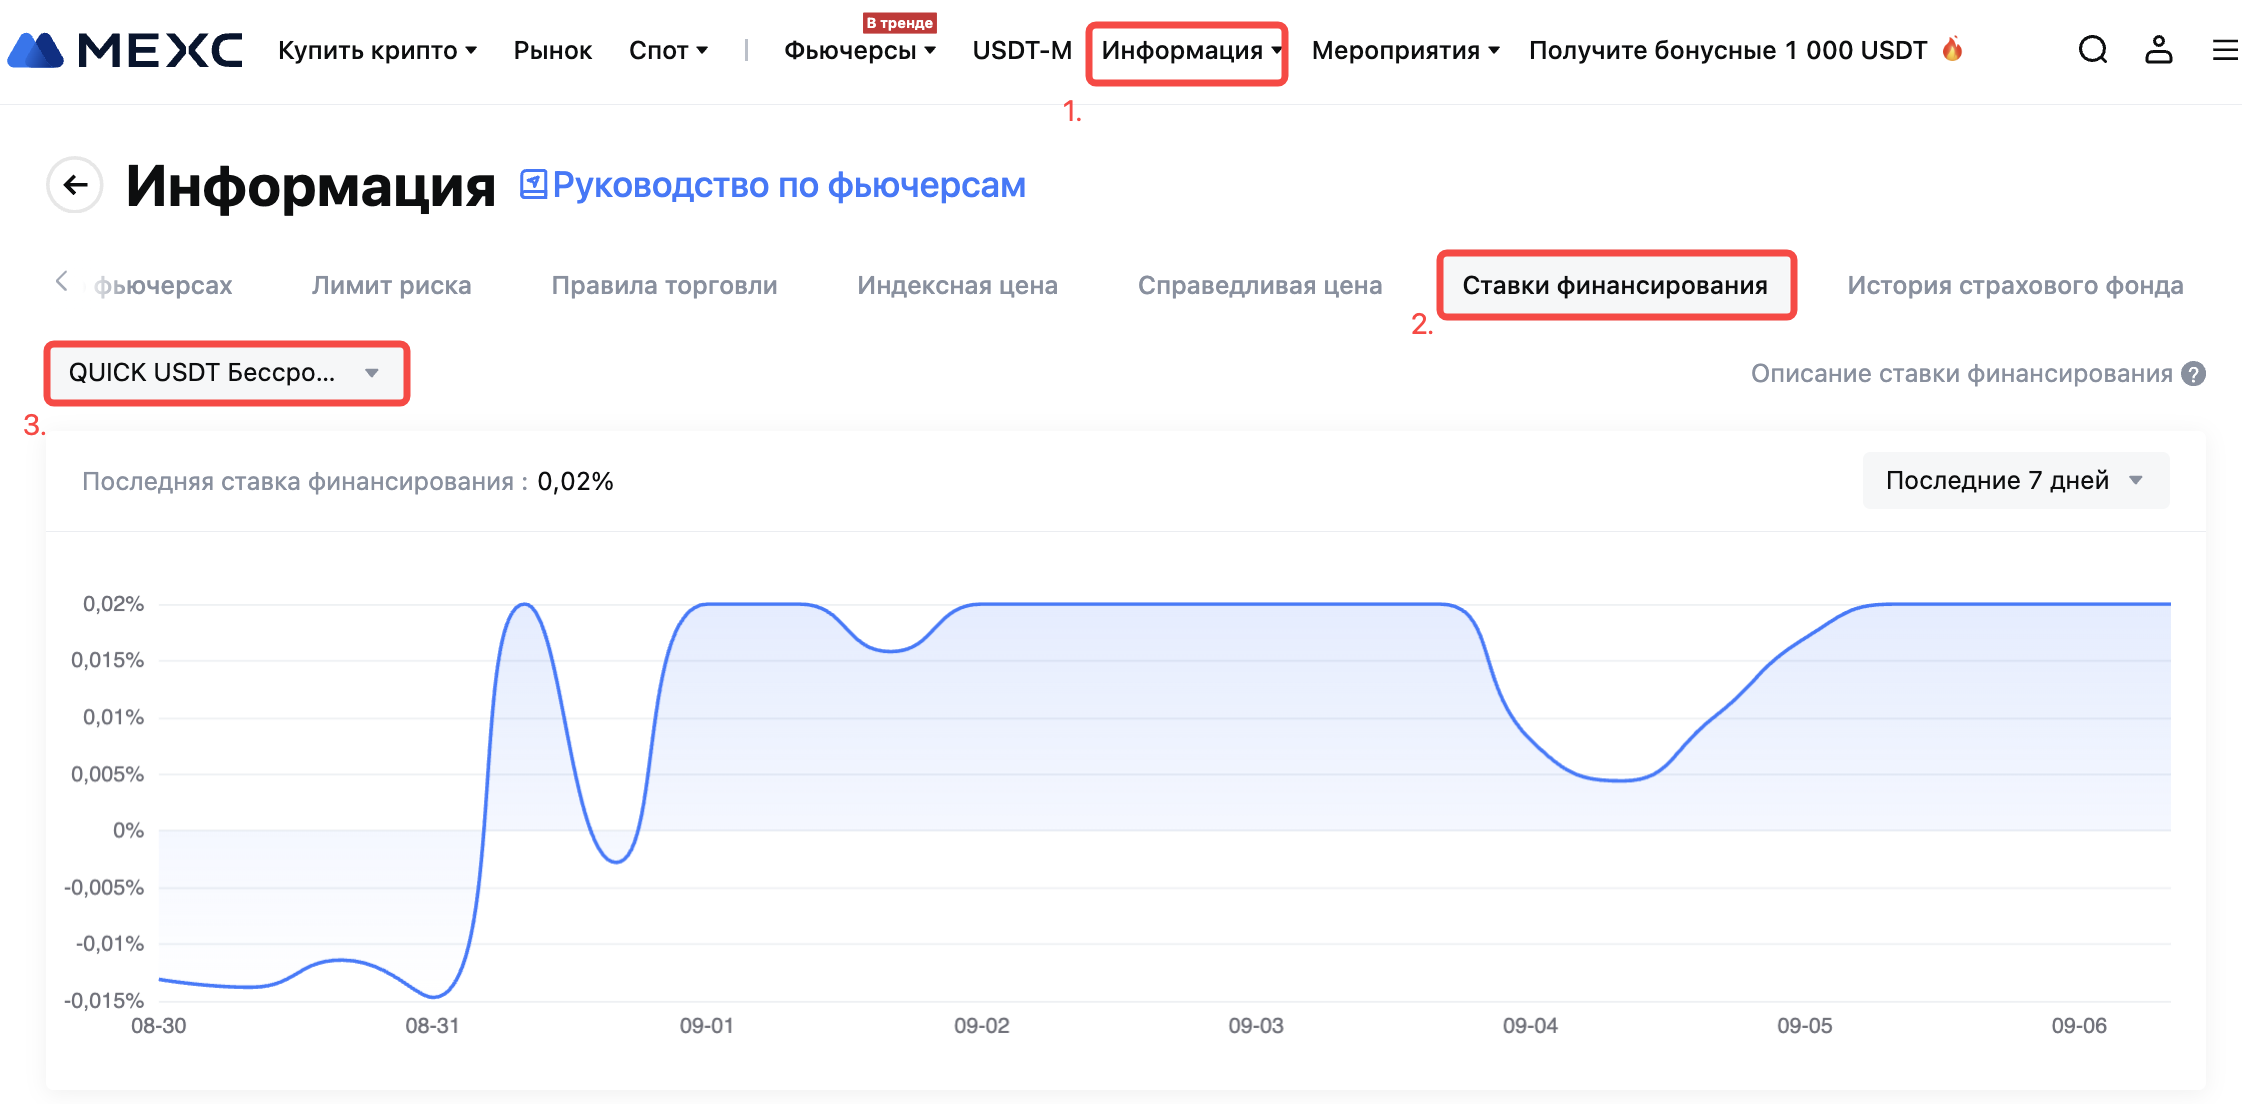Go to the Рынок page
This screenshot has width=2242, height=1104.
[552, 50]
